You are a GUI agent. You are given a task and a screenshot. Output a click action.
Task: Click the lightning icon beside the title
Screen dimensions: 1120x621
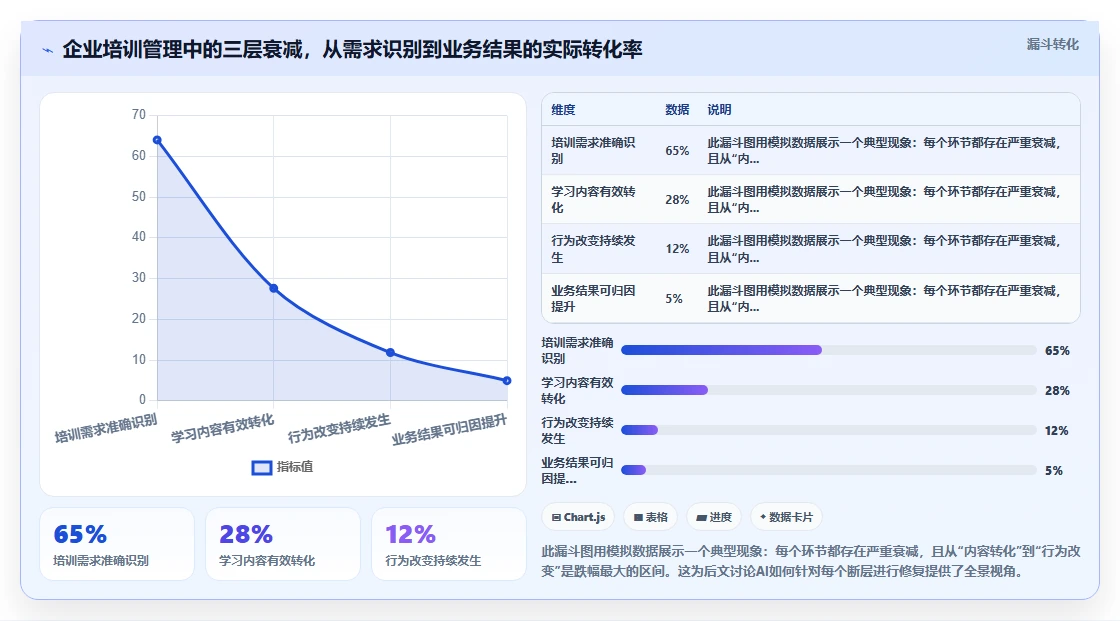(x=48, y=51)
